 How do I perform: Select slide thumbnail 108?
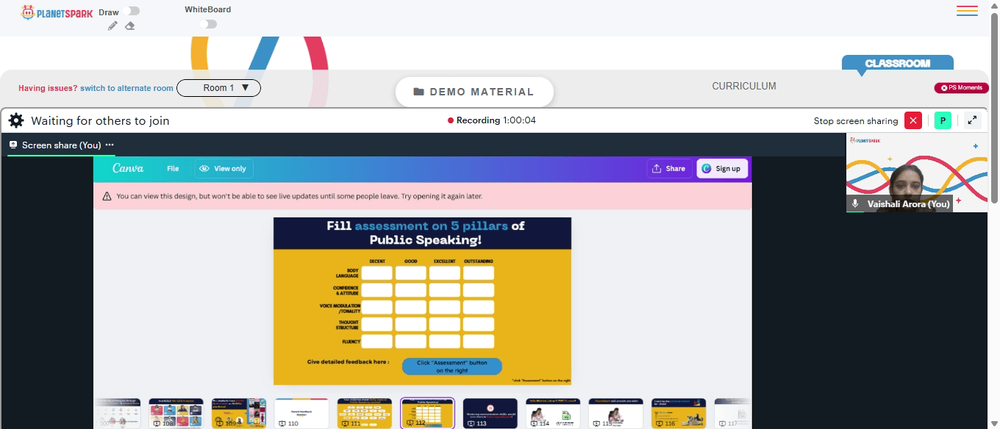click(176, 413)
